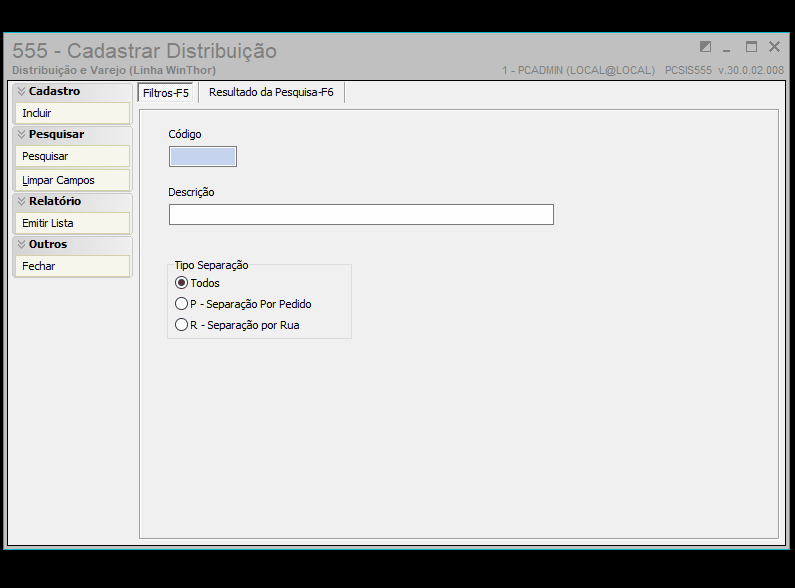
Task: Collapse the Relatório section chevron
Action: pyautogui.click(x=21, y=201)
